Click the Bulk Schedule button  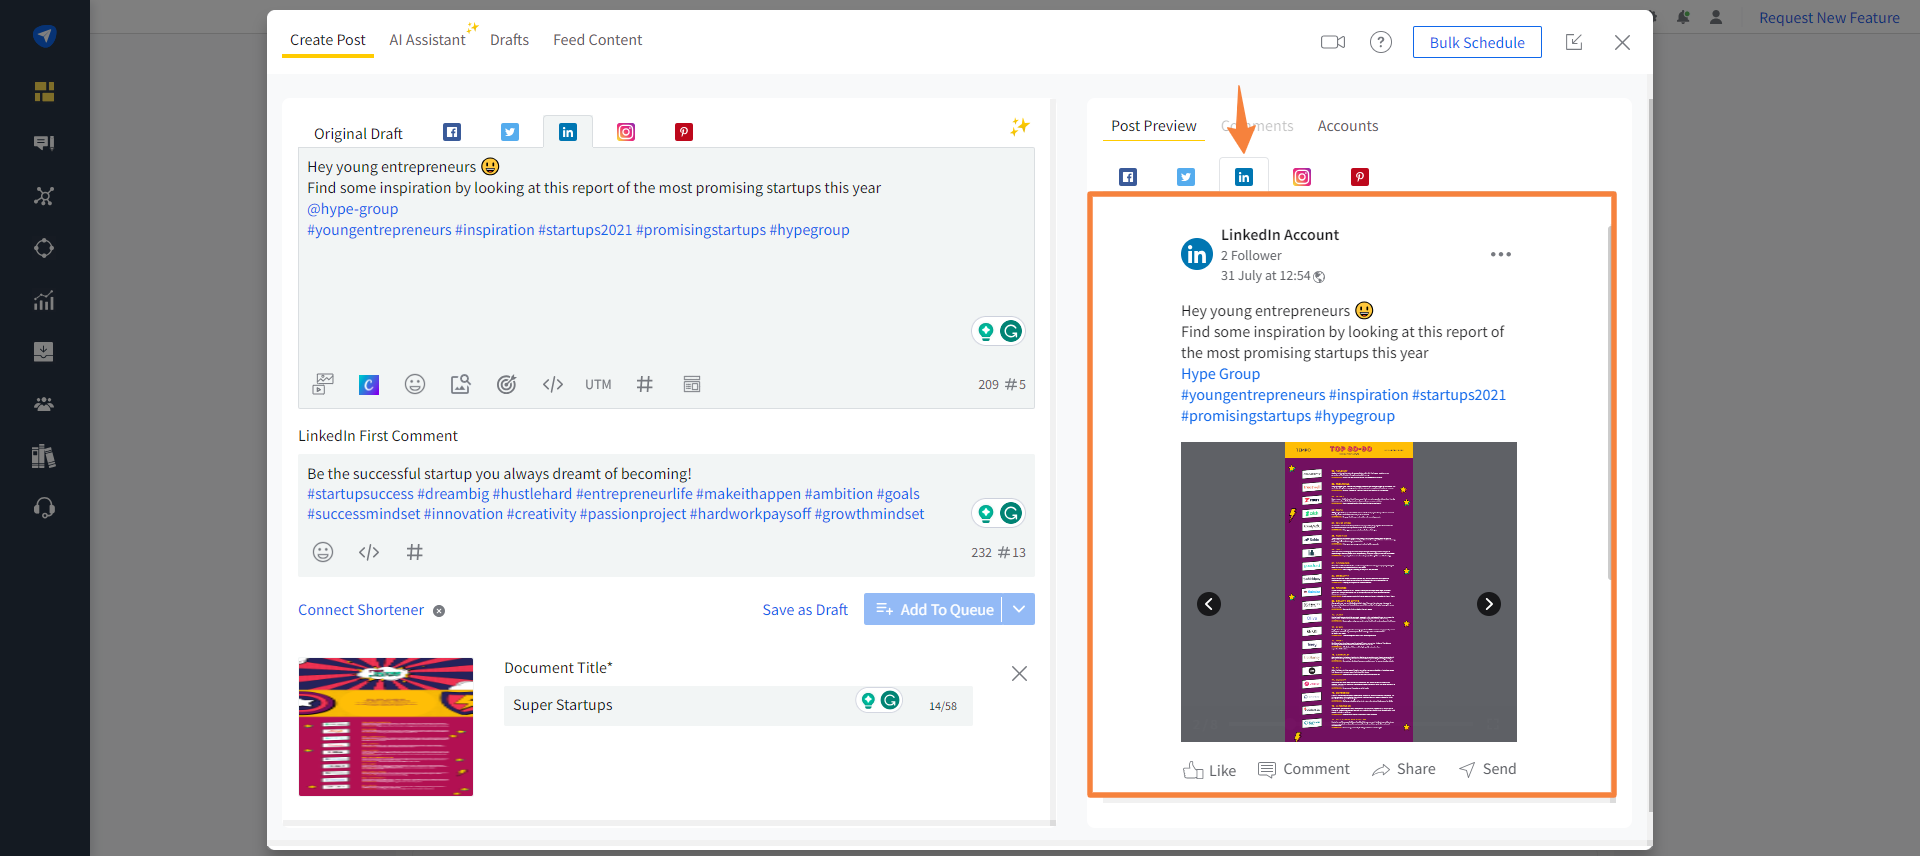pos(1476,42)
